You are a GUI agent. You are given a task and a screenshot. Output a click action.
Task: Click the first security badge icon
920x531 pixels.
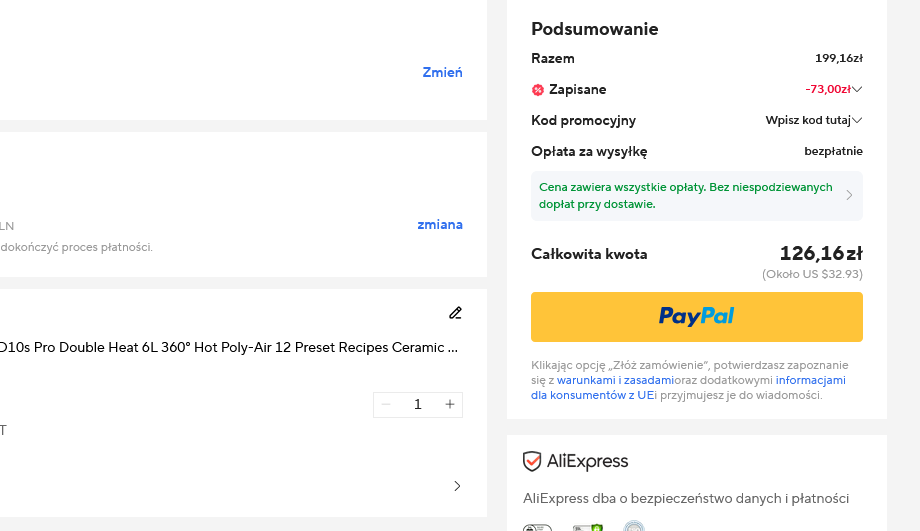pos(537,527)
